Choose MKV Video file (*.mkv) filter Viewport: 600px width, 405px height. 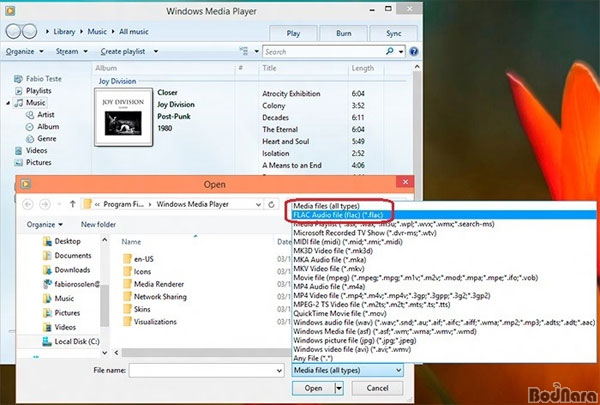[x=444, y=269]
